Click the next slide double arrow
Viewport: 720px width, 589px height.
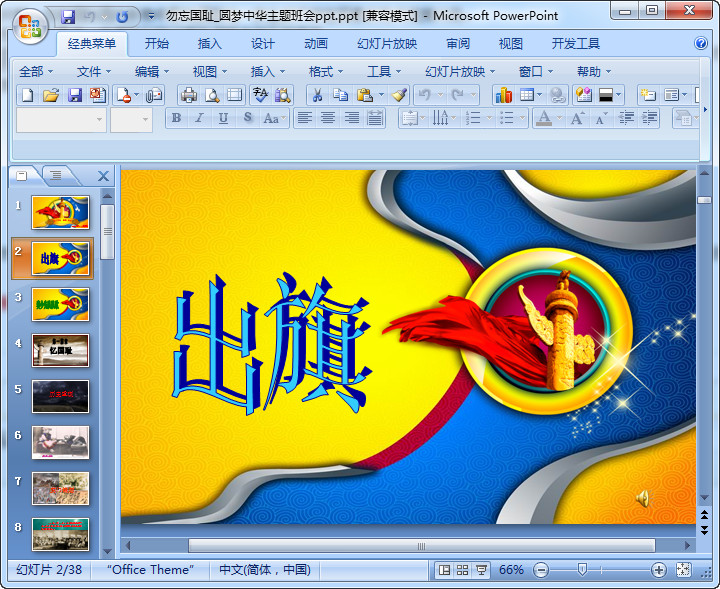click(704, 530)
